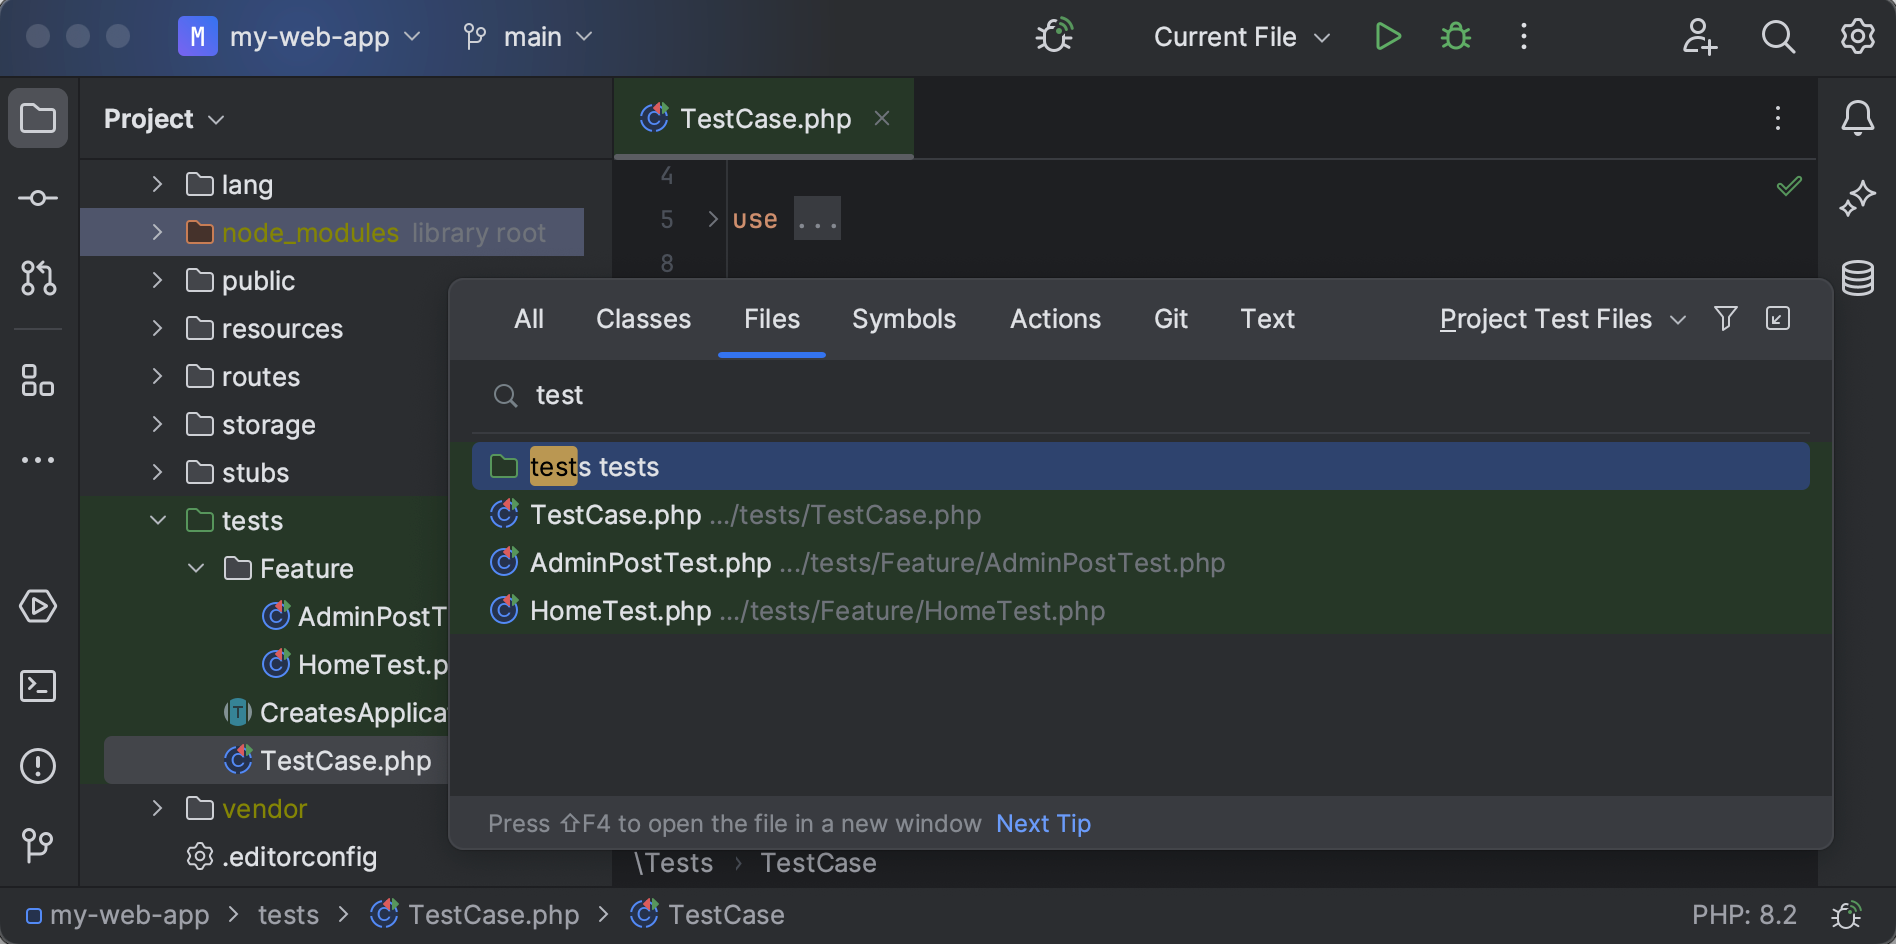Open the Current File run configuration dropdown

tap(1240, 36)
